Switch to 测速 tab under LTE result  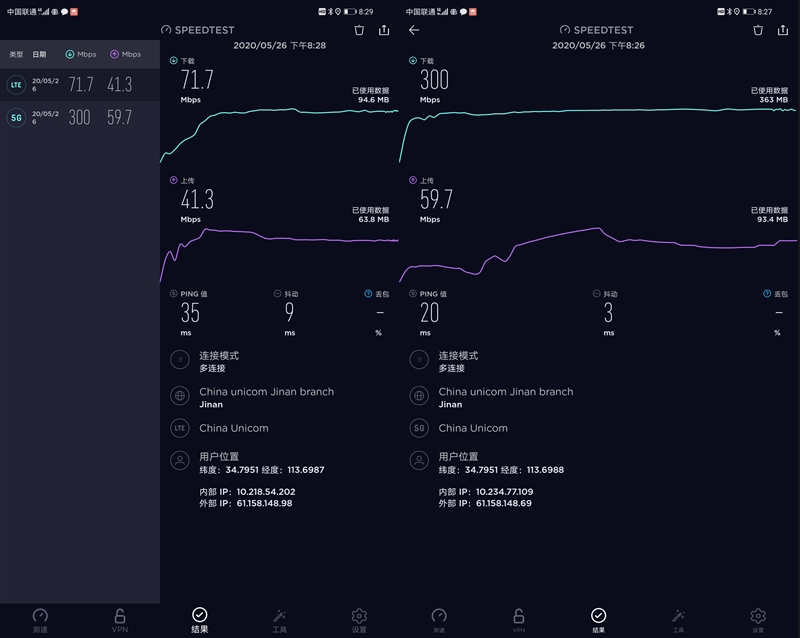point(40,619)
